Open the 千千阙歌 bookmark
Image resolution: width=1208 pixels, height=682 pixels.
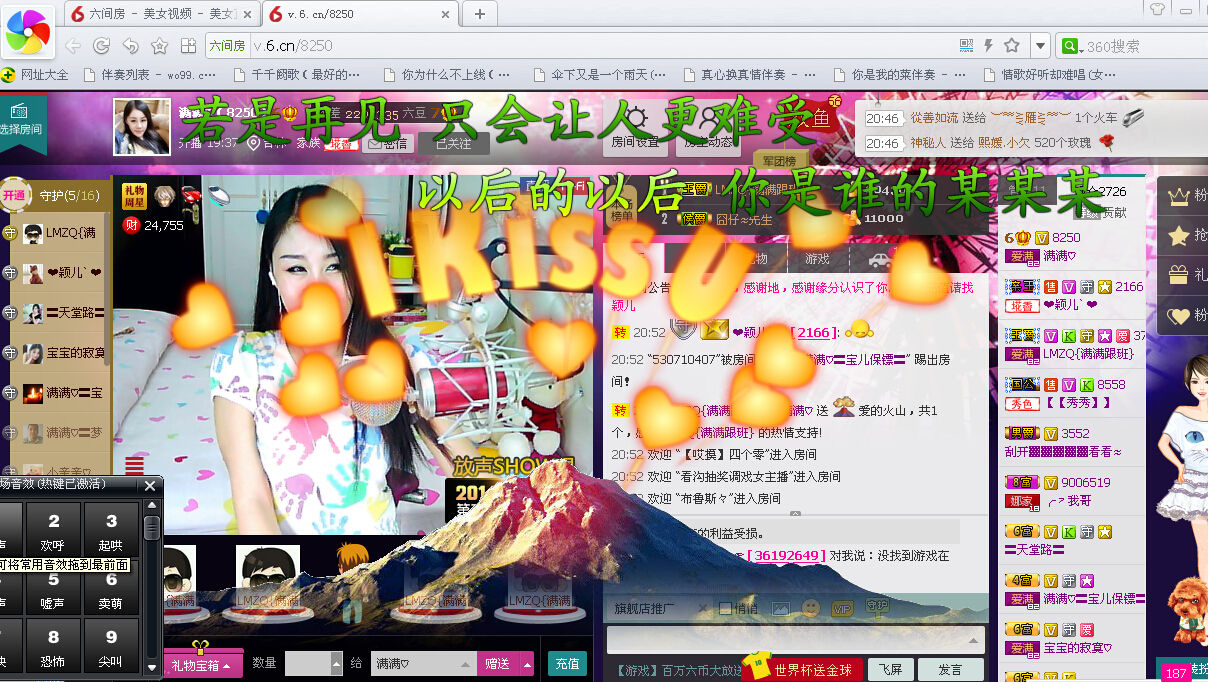pos(297,75)
